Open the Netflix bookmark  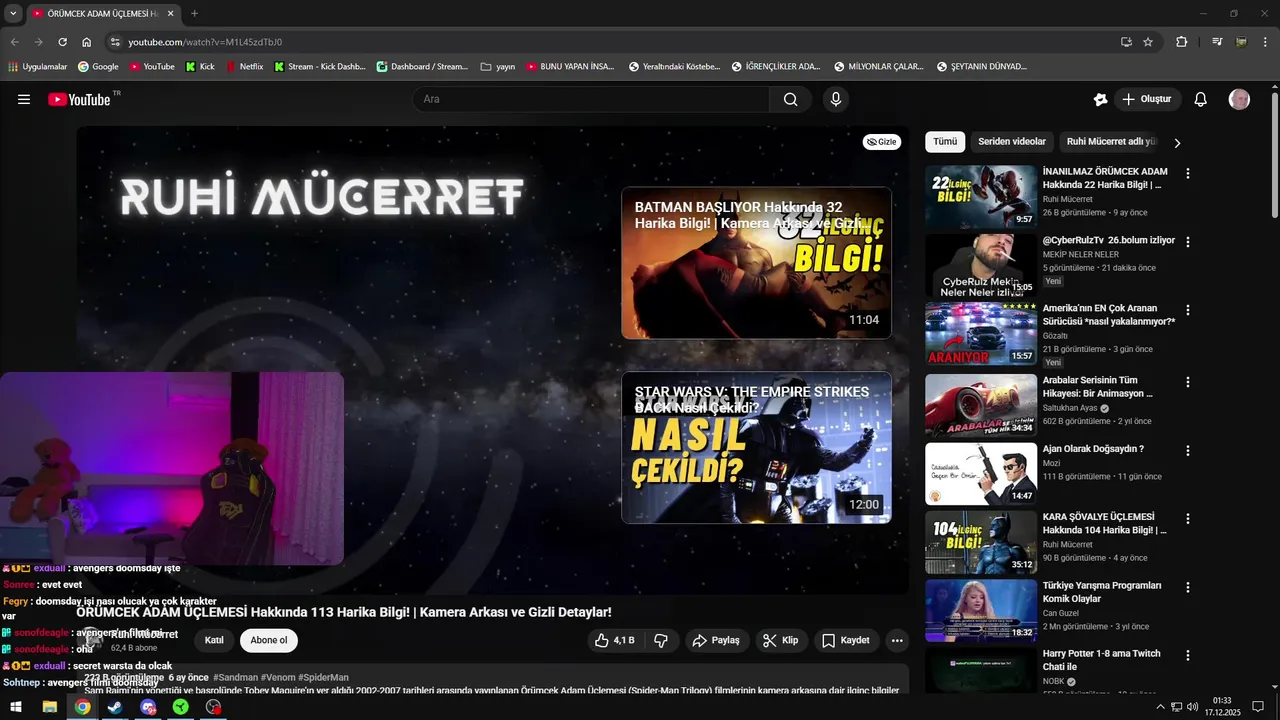coord(244,67)
